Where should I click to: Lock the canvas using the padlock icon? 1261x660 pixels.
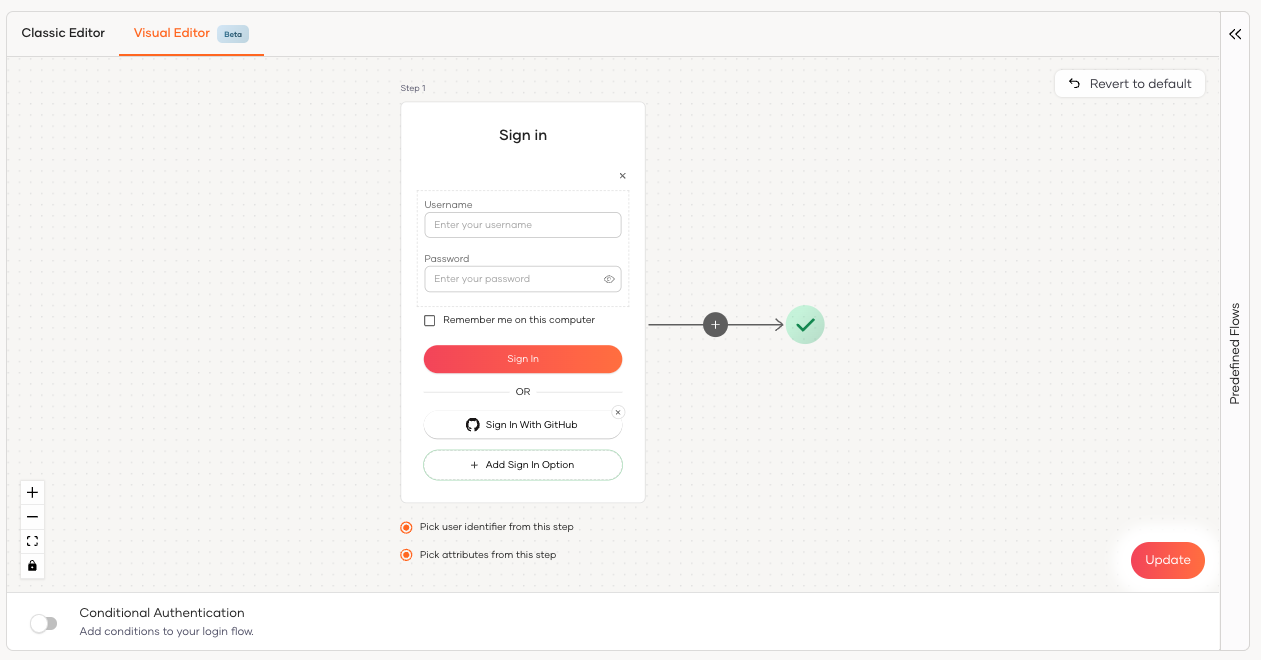[32, 565]
